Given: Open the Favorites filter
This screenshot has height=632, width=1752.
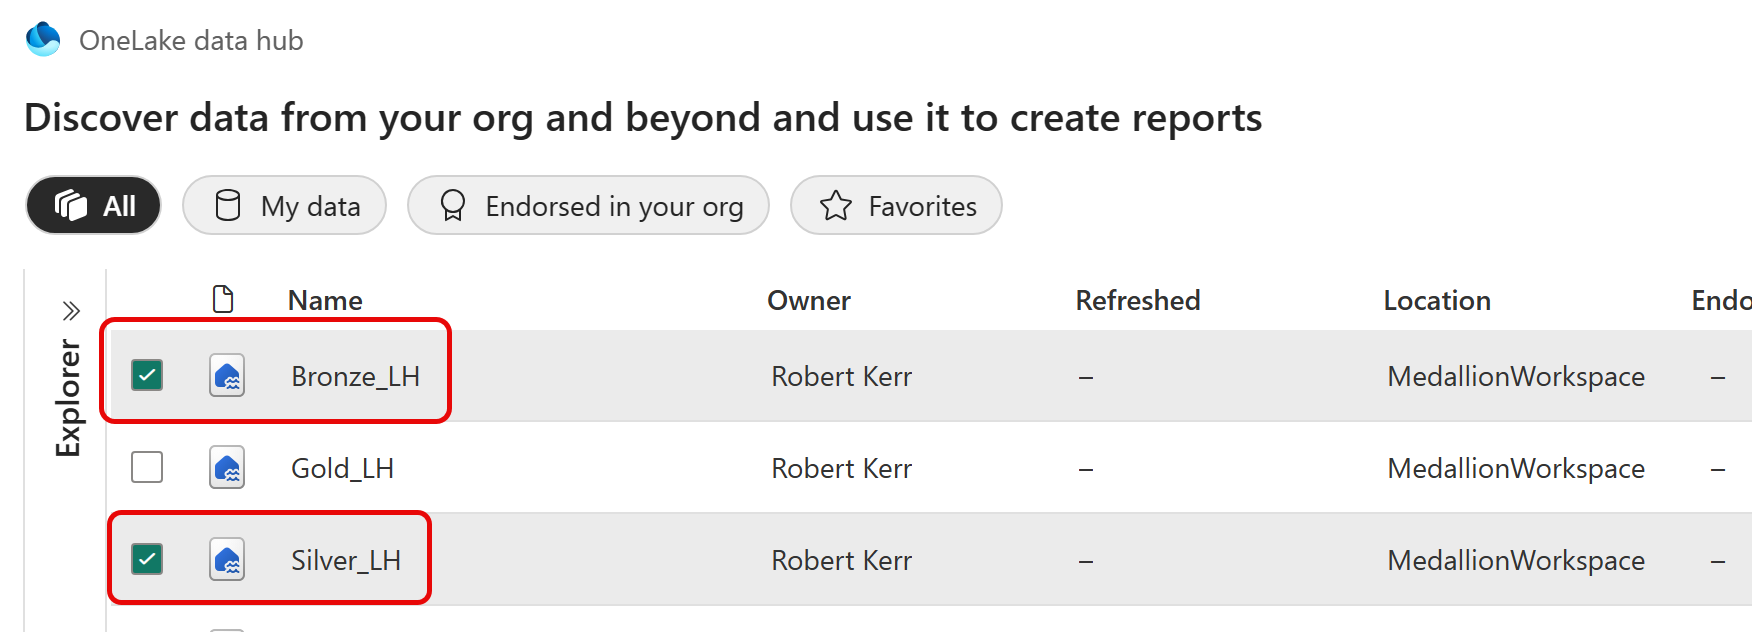Looking at the screenshot, I should tap(896, 206).
